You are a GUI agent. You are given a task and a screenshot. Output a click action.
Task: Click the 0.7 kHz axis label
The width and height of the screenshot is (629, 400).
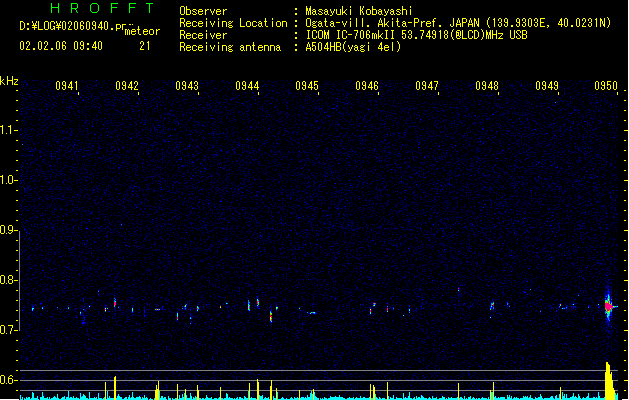(8, 330)
